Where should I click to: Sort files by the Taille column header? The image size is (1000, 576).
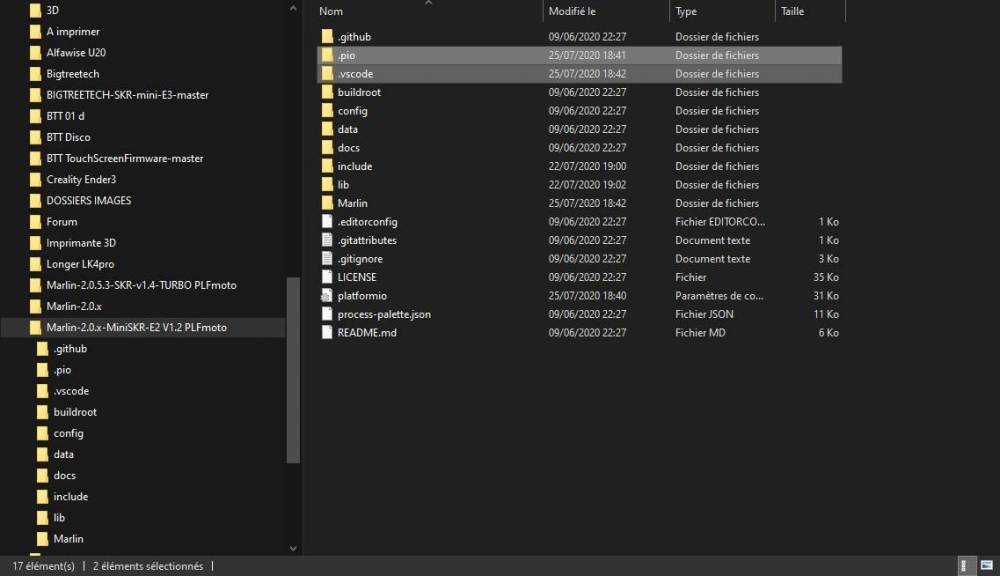click(792, 11)
